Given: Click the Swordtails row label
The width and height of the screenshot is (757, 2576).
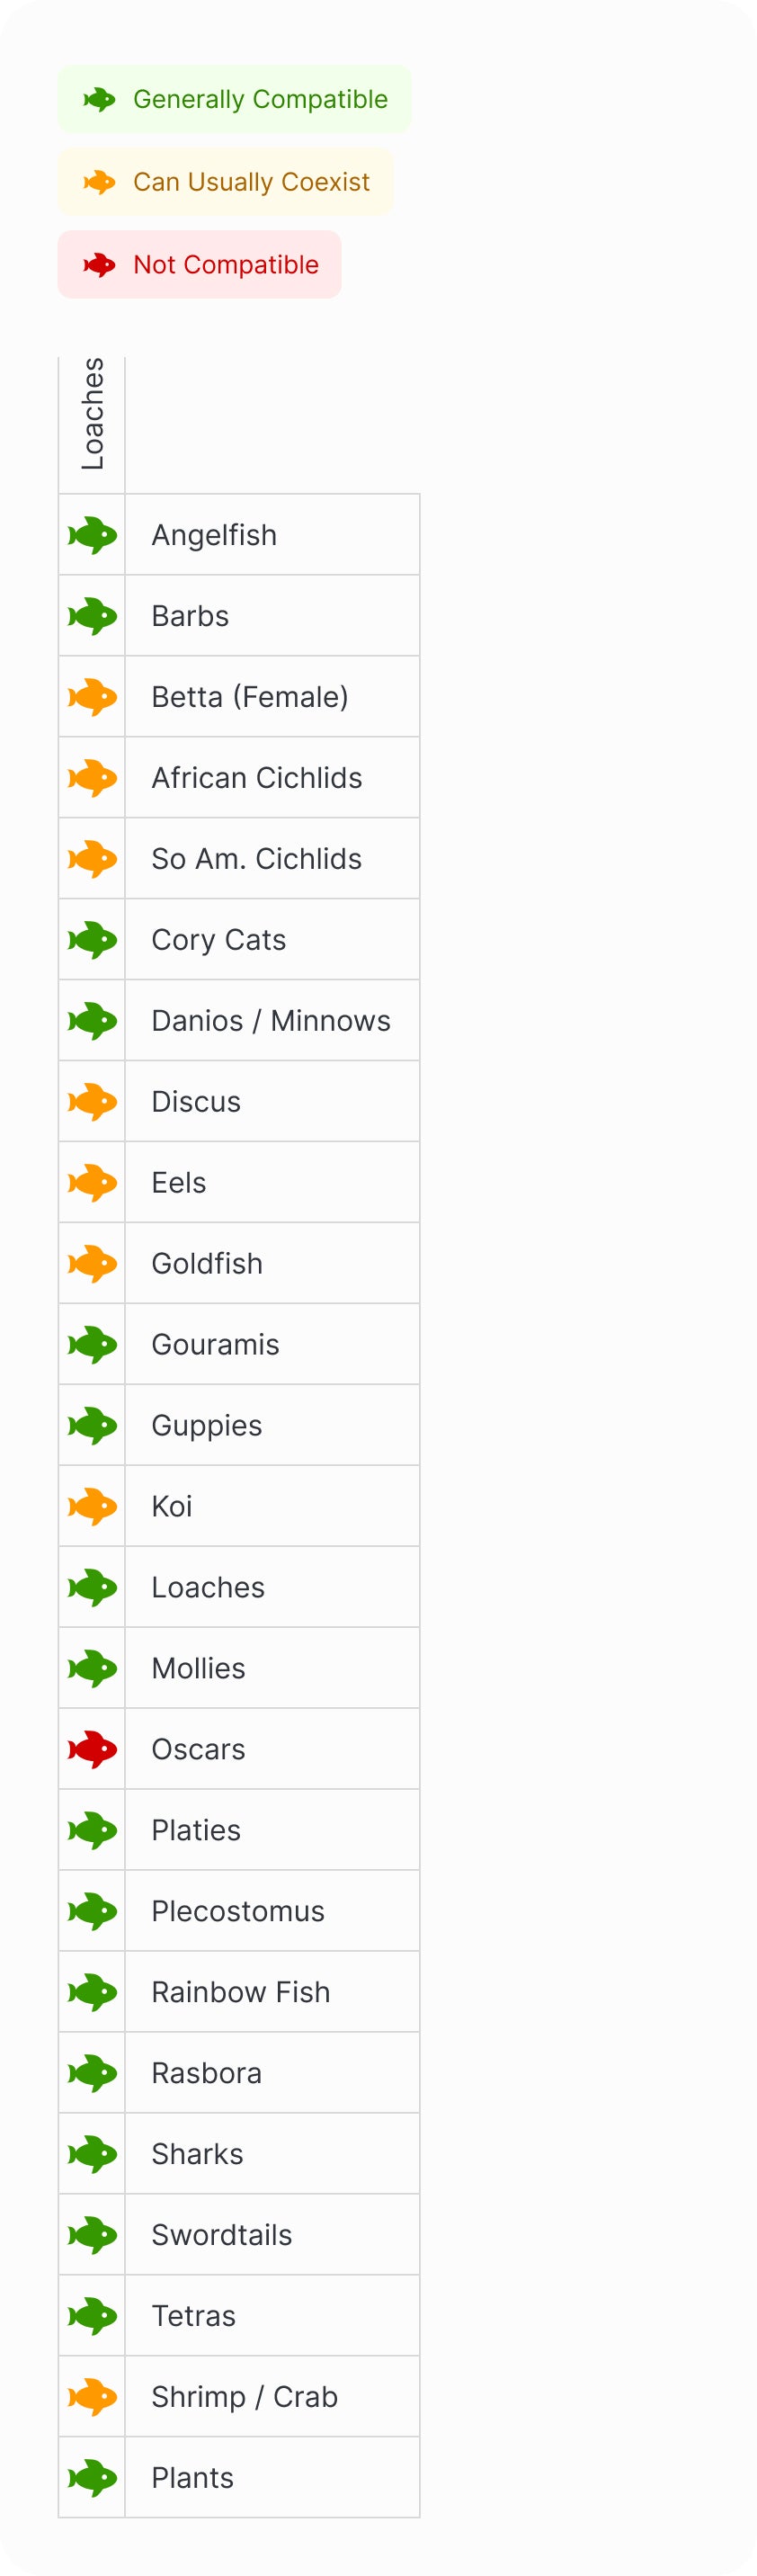Looking at the screenshot, I should tap(222, 2235).
